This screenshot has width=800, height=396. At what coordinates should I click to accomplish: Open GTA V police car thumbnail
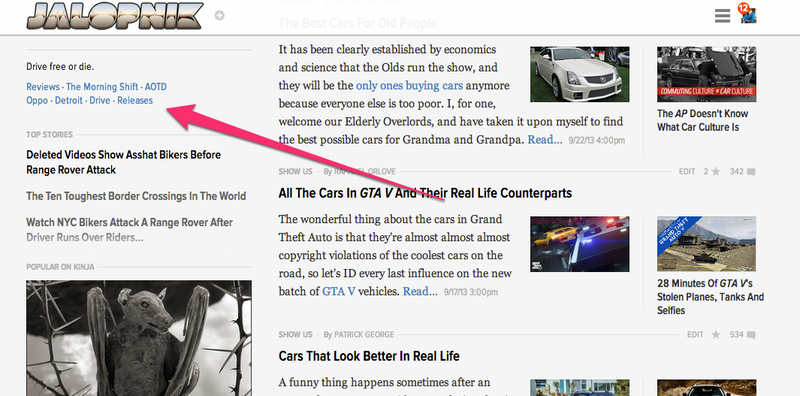coord(580,244)
